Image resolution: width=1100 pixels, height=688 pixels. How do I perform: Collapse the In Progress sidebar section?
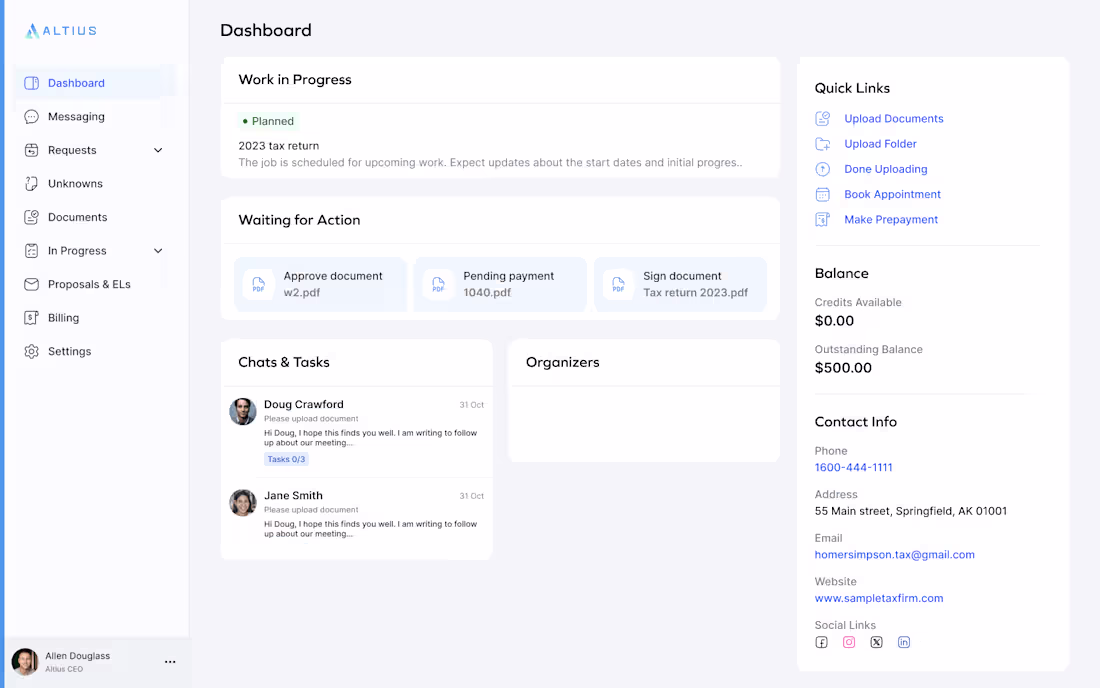[157, 250]
